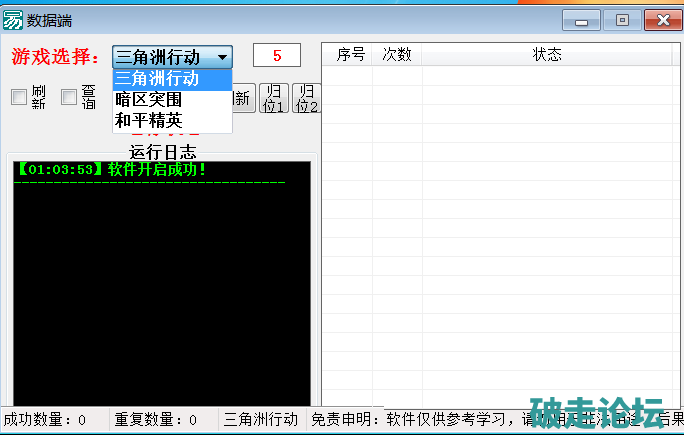Click inside the black run log area

coord(161,290)
